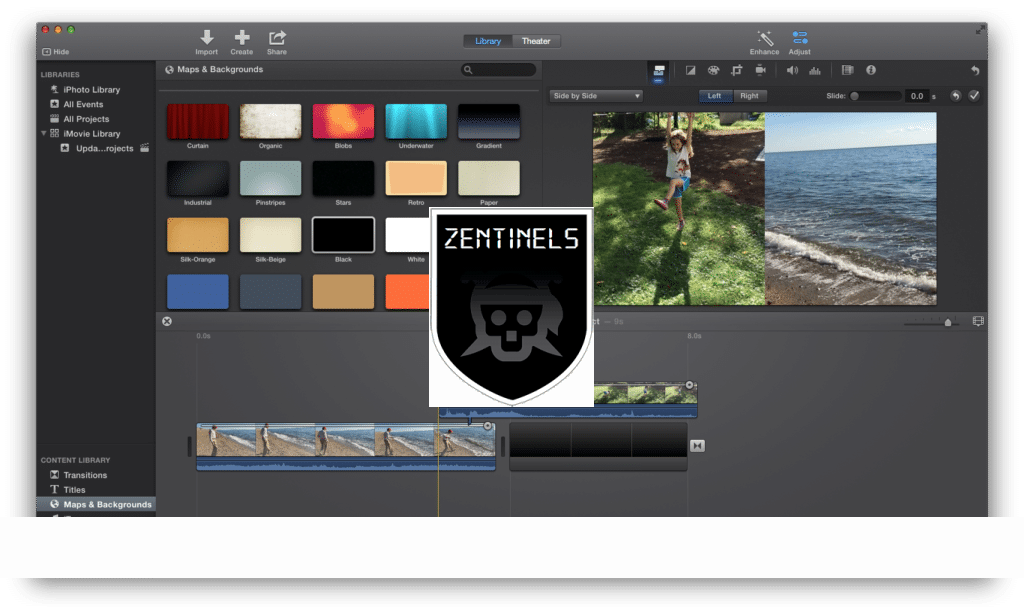Open the Create plus menu
This screenshot has height=614, width=1024.
(x=242, y=37)
